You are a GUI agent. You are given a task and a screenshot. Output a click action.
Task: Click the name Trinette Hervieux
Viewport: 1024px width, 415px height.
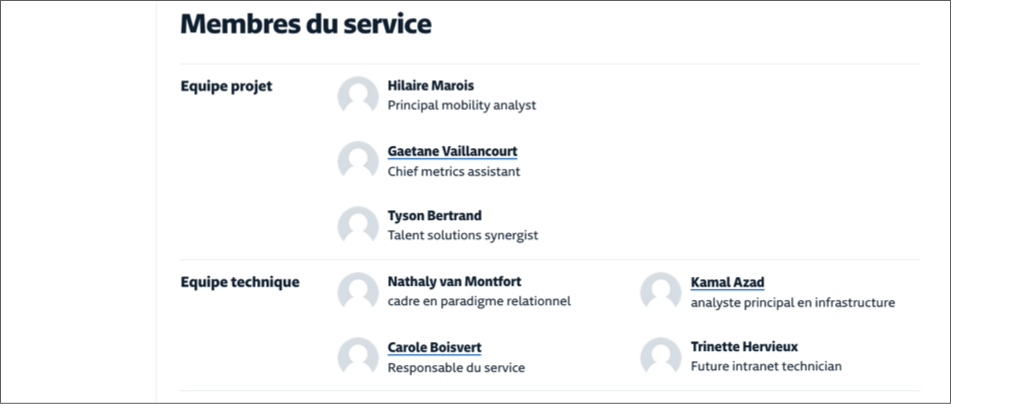(744, 346)
